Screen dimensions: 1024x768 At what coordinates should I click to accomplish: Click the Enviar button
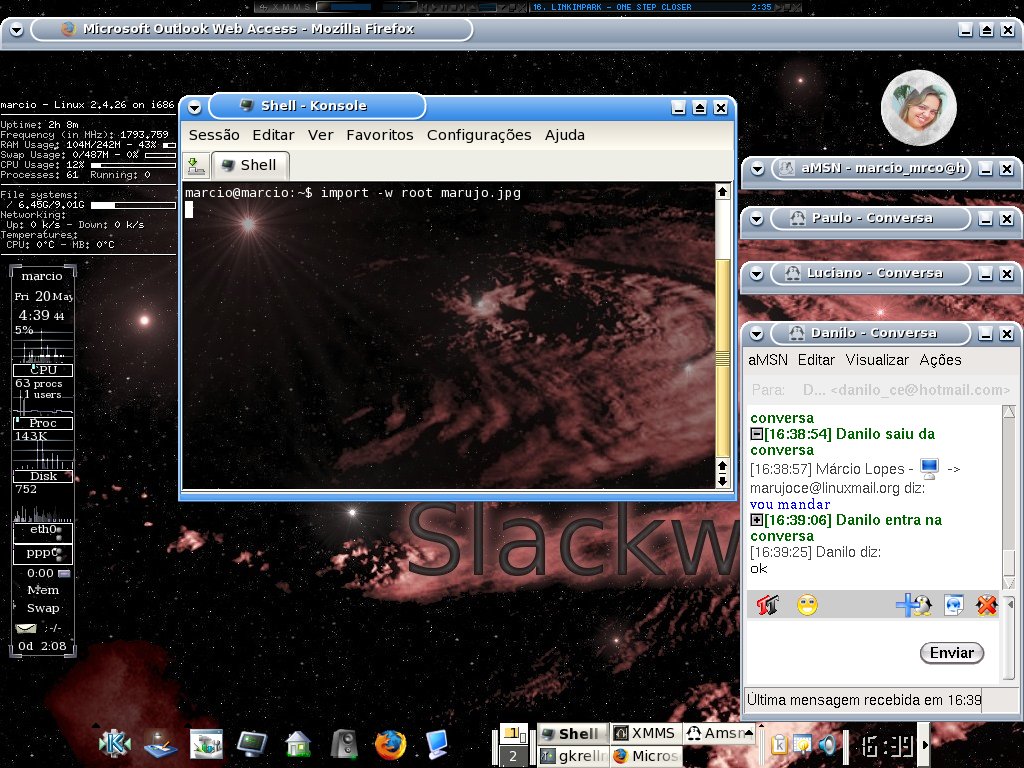point(952,652)
